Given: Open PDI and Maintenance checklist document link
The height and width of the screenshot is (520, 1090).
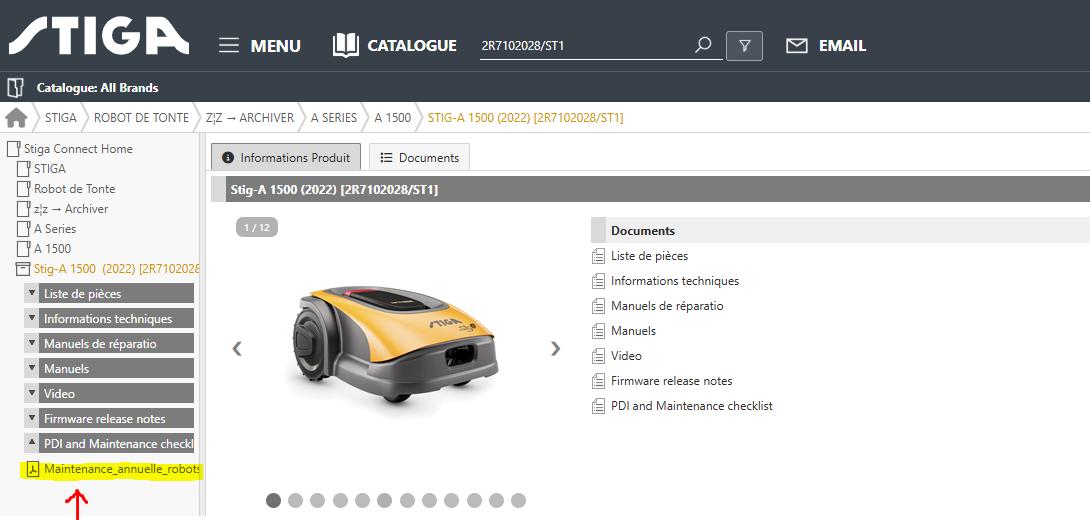Looking at the screenshot, I should (x=692, y=406).
